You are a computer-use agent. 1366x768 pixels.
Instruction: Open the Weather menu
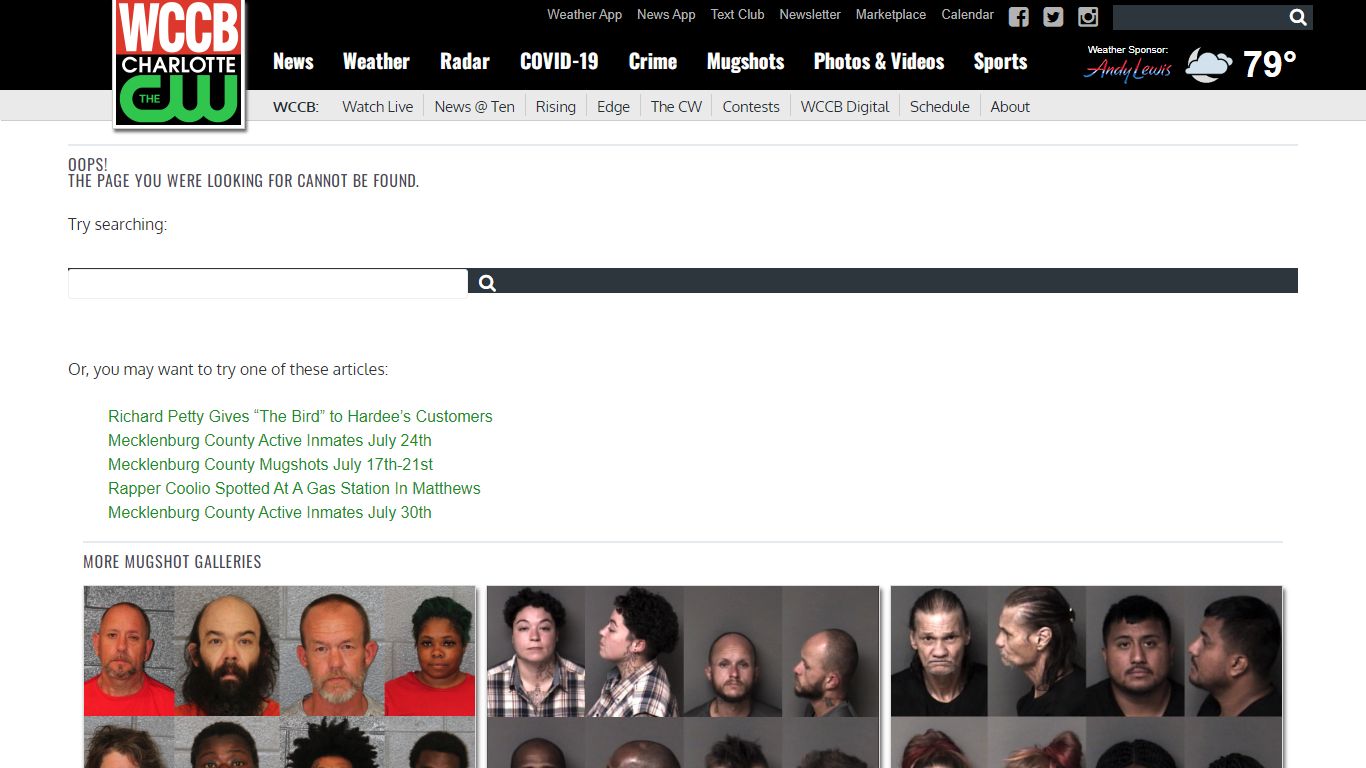tap(376, 61)
